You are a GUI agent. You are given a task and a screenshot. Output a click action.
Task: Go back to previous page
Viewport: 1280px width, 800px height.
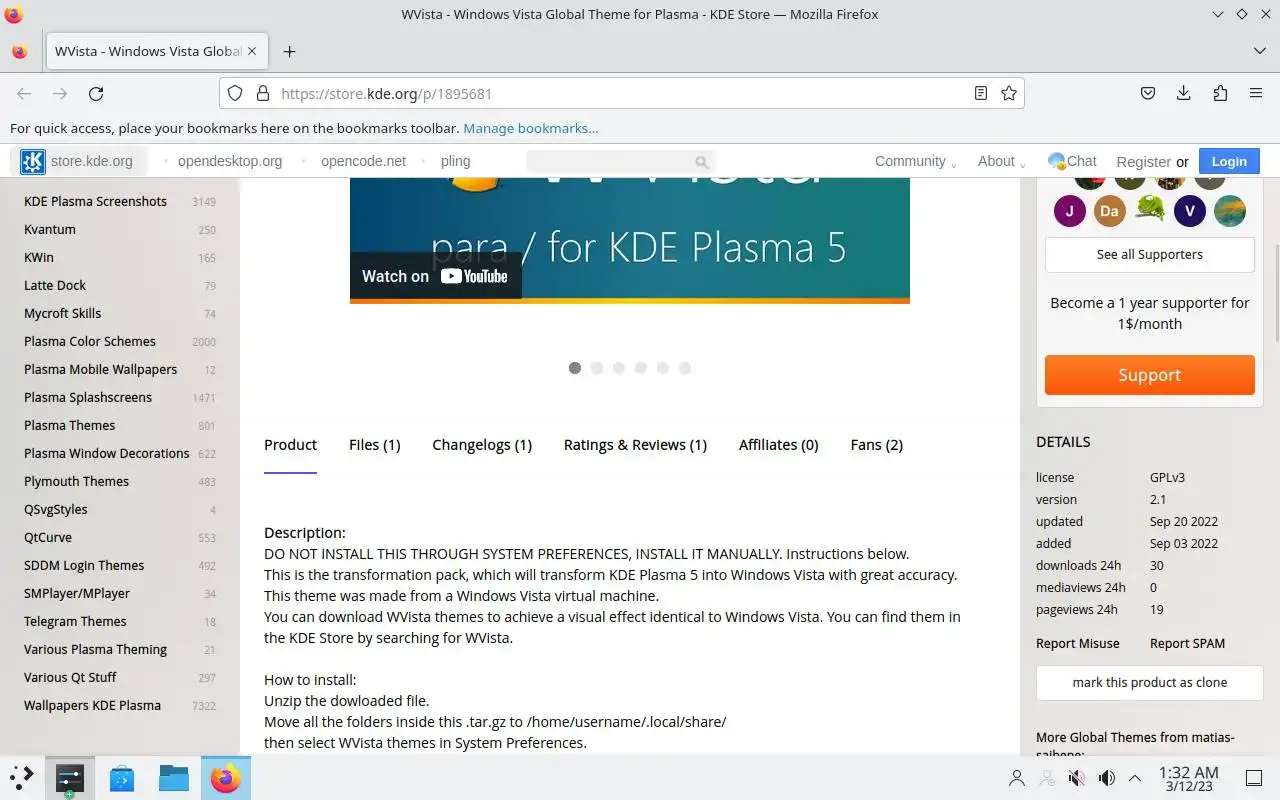[x=24, y=93]
